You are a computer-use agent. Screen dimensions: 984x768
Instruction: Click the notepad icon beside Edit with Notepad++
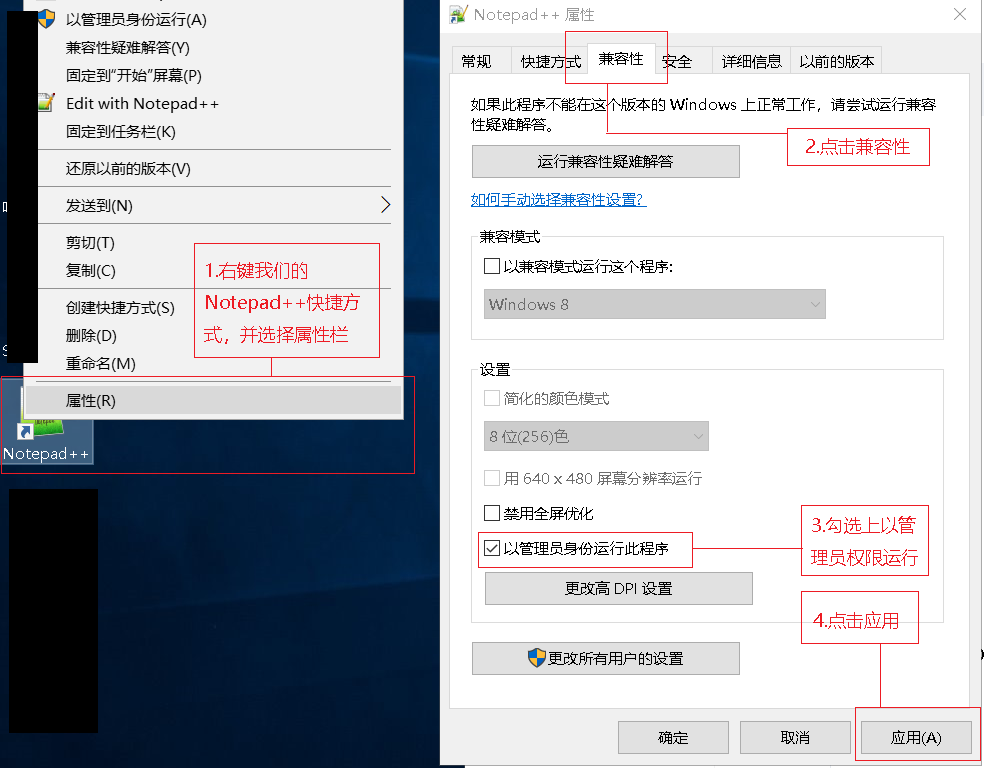(x=46, y=102)
